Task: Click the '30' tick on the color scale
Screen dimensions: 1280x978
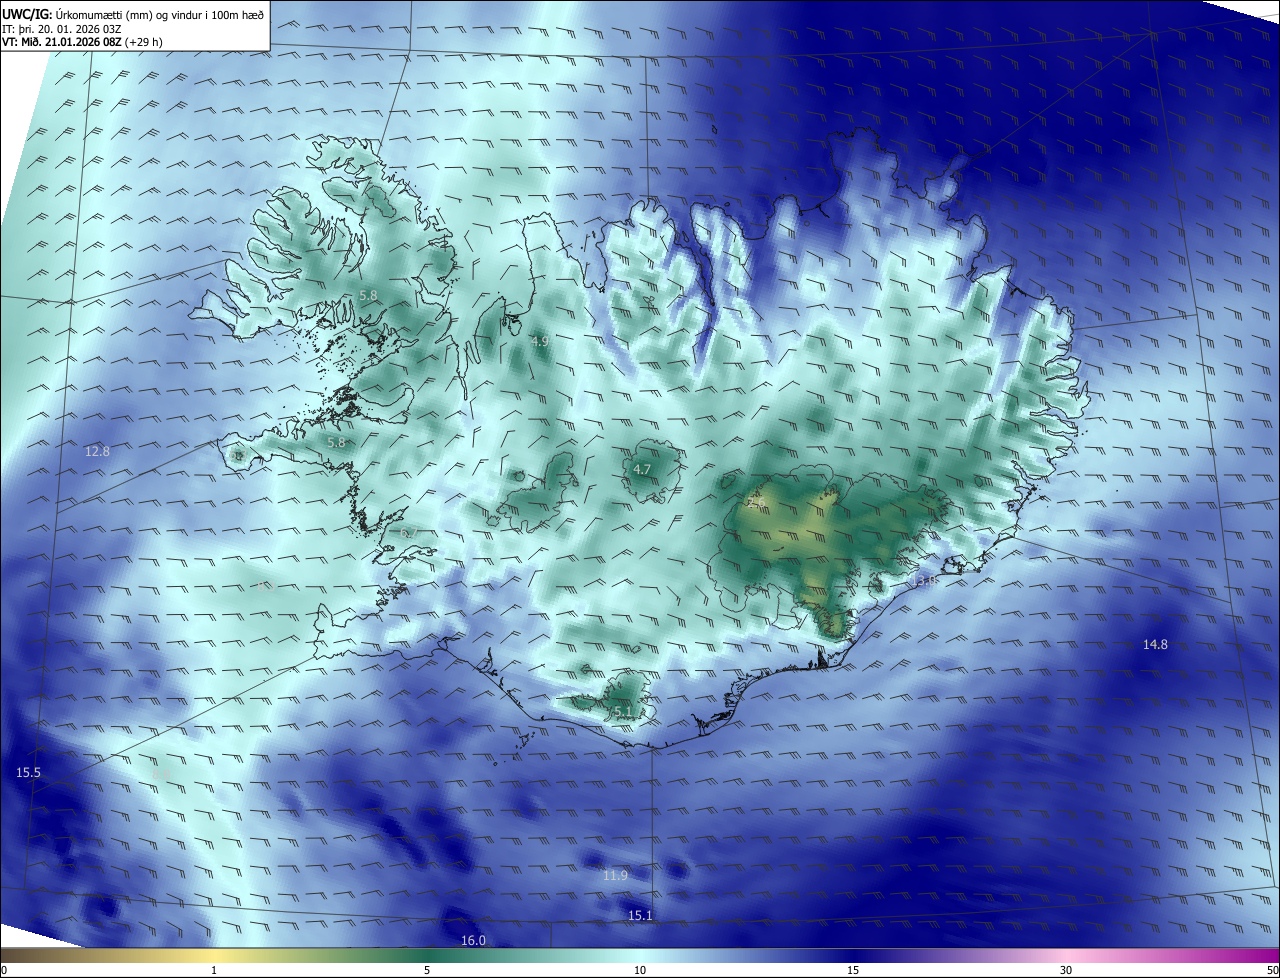Action: point(1066,970)
